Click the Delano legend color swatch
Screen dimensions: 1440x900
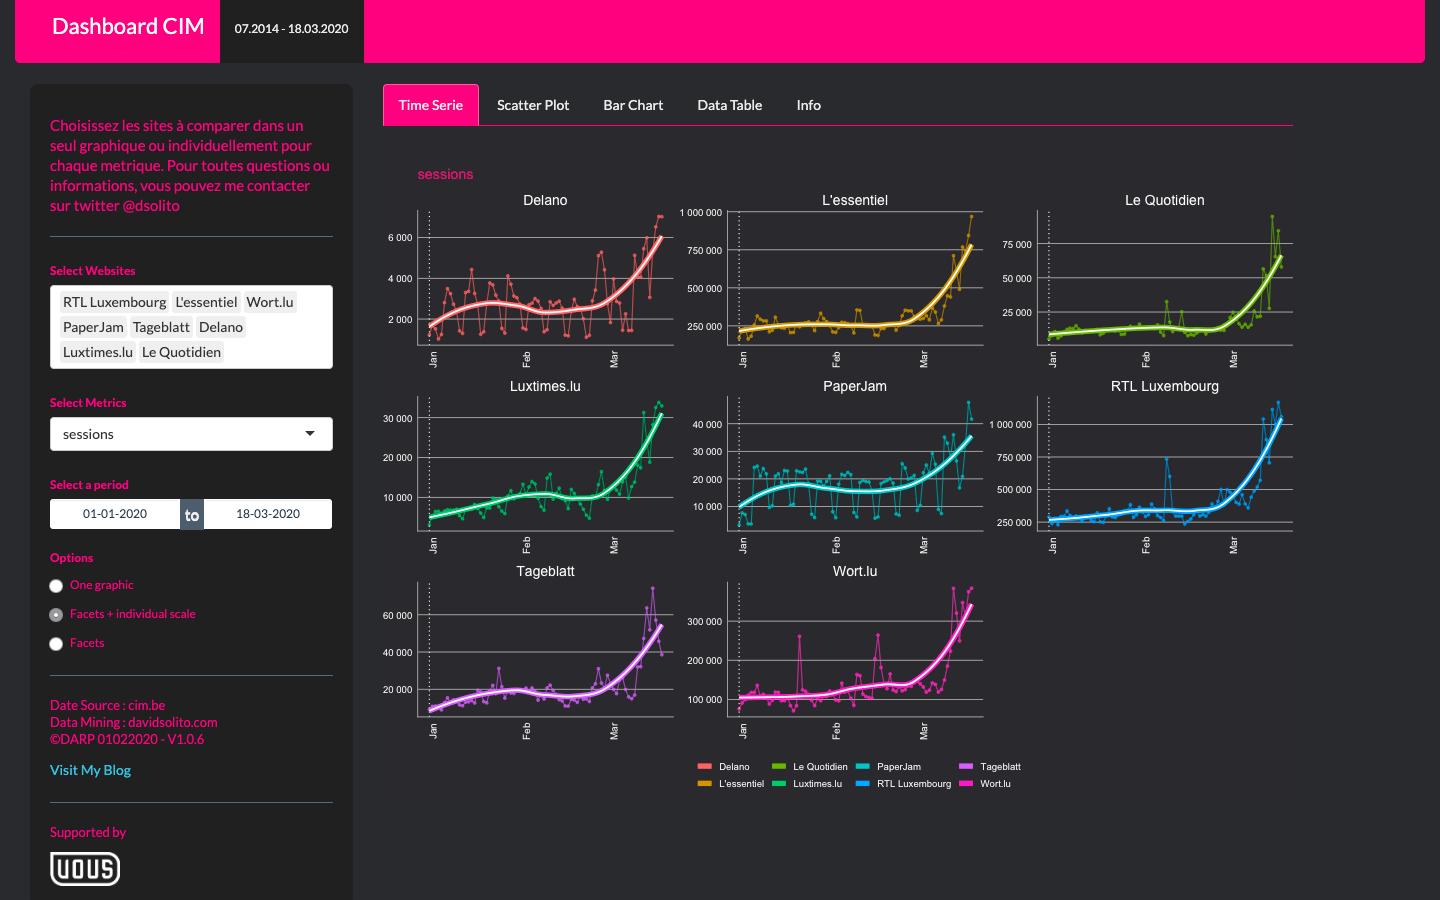(x=704, y=767)
